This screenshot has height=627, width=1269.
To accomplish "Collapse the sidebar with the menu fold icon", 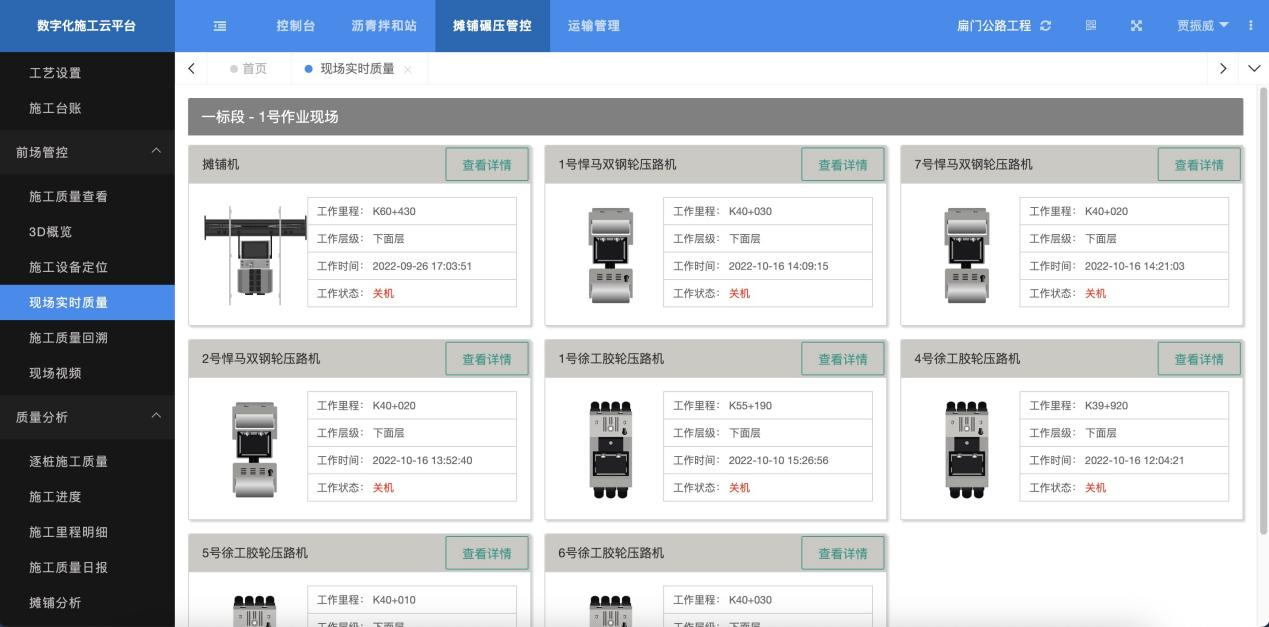I will click(x=219, y=26).
